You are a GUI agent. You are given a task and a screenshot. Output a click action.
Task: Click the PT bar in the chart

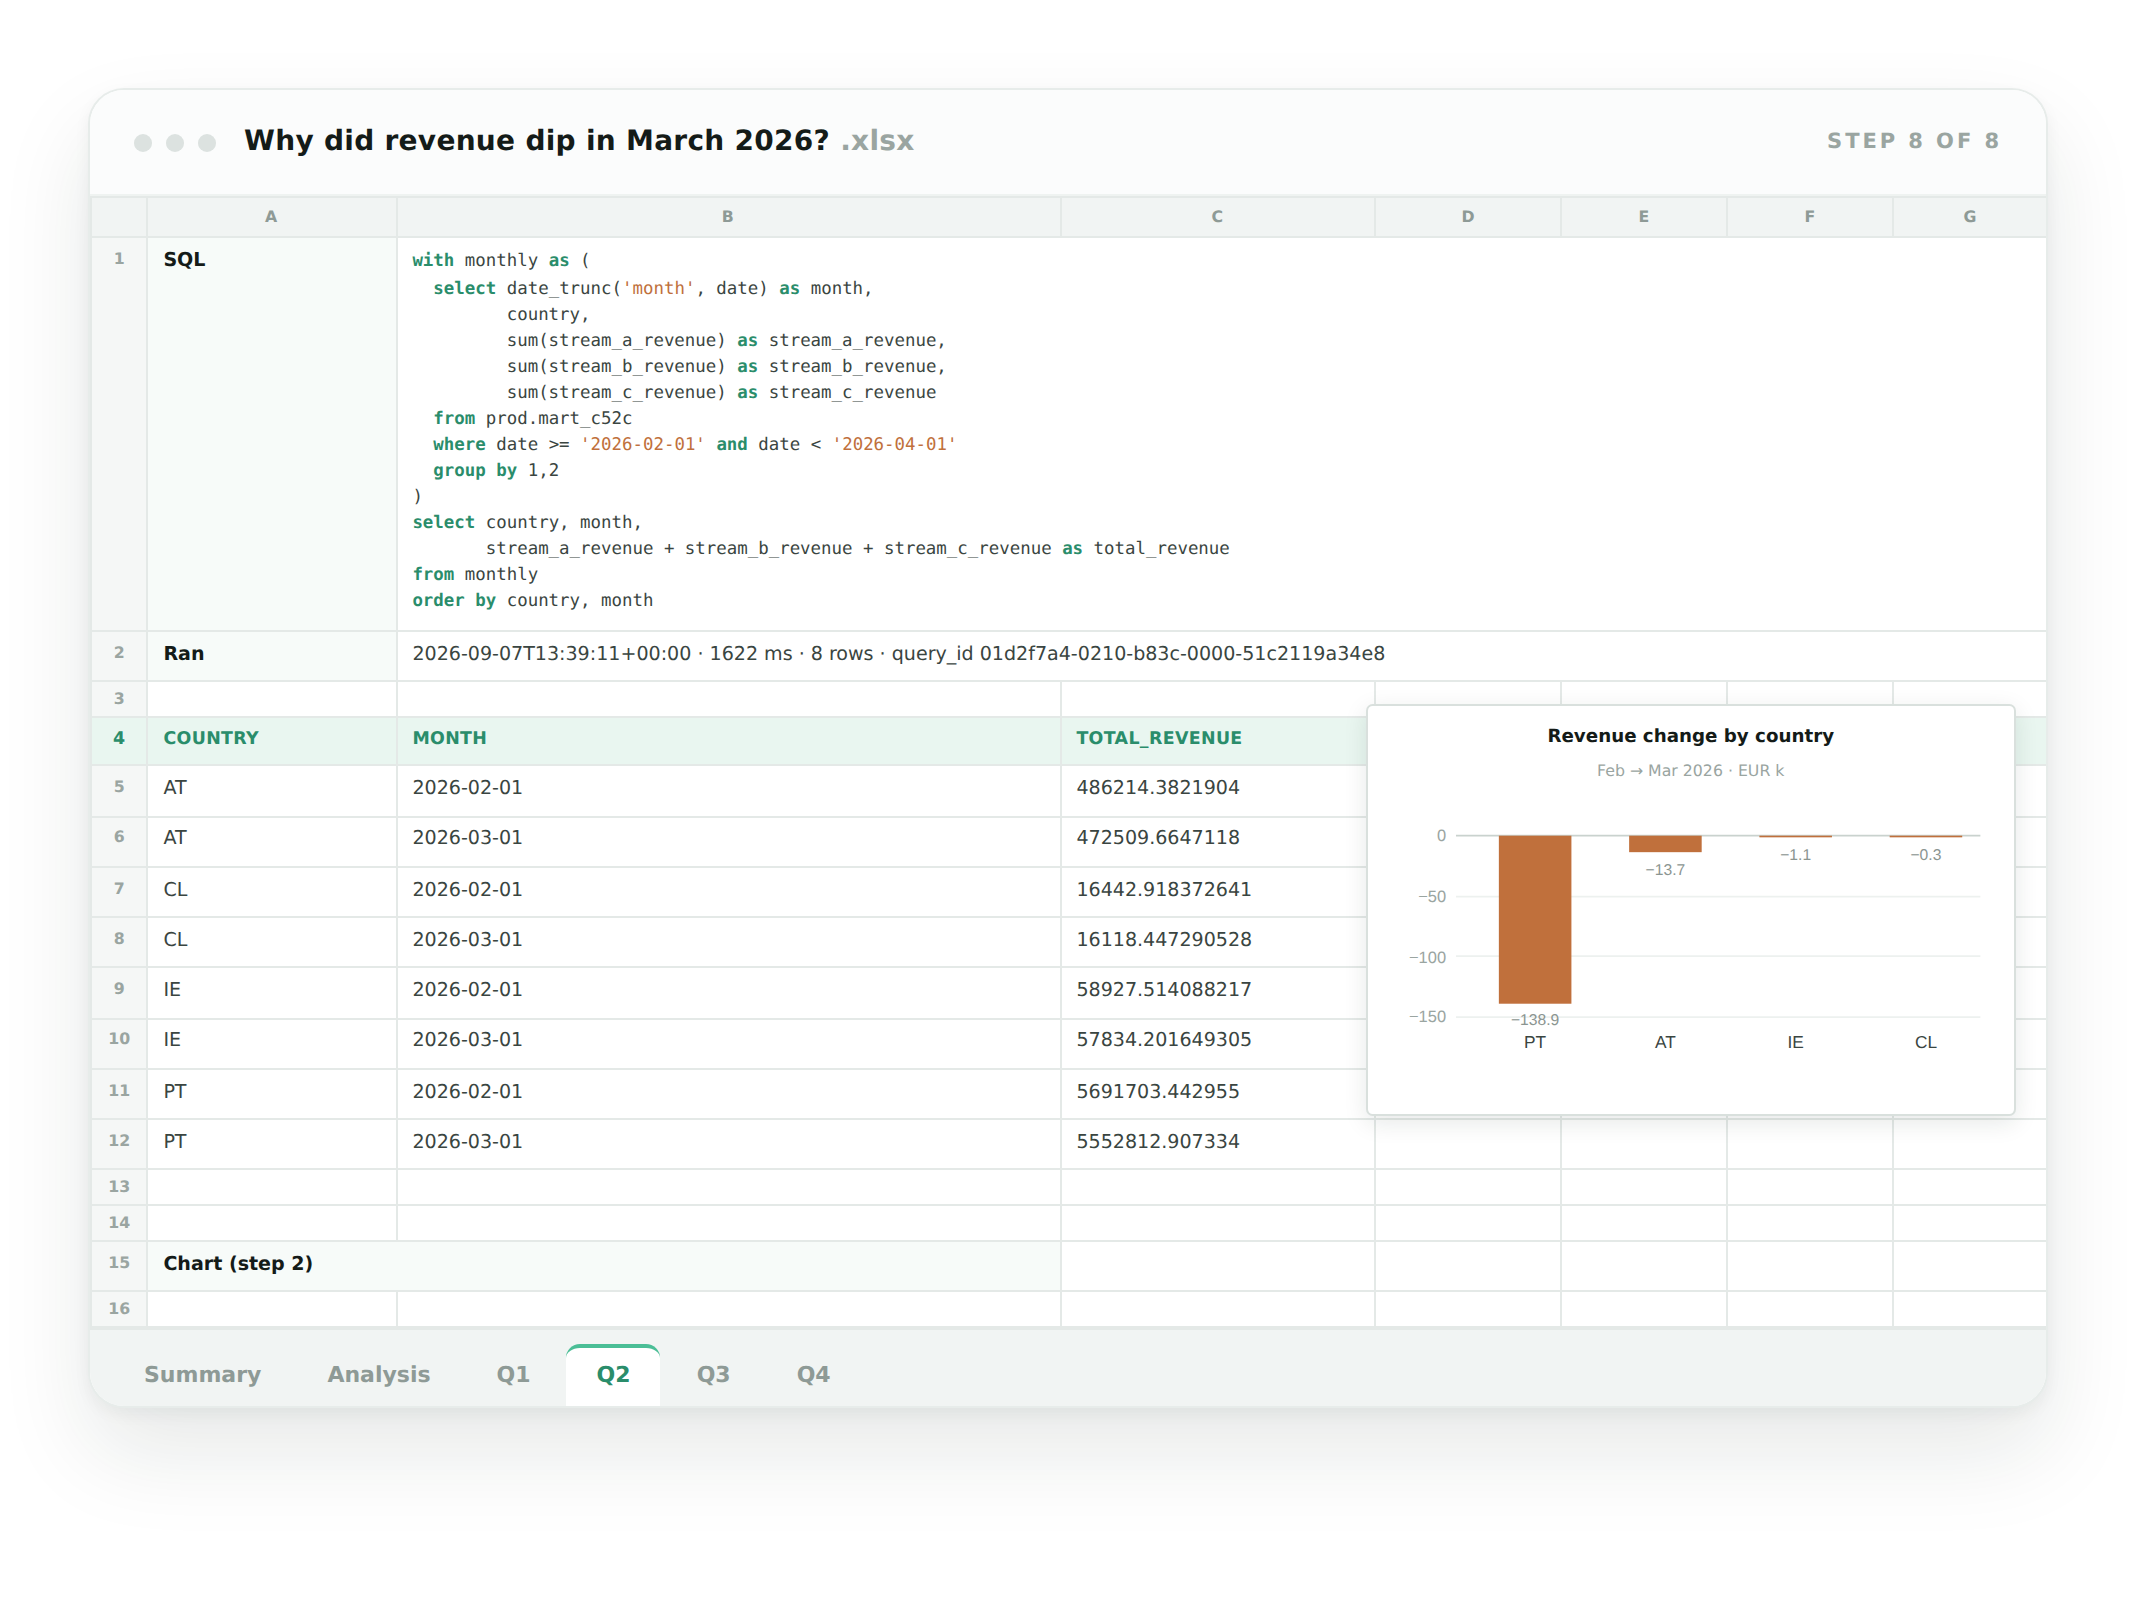1534,919
